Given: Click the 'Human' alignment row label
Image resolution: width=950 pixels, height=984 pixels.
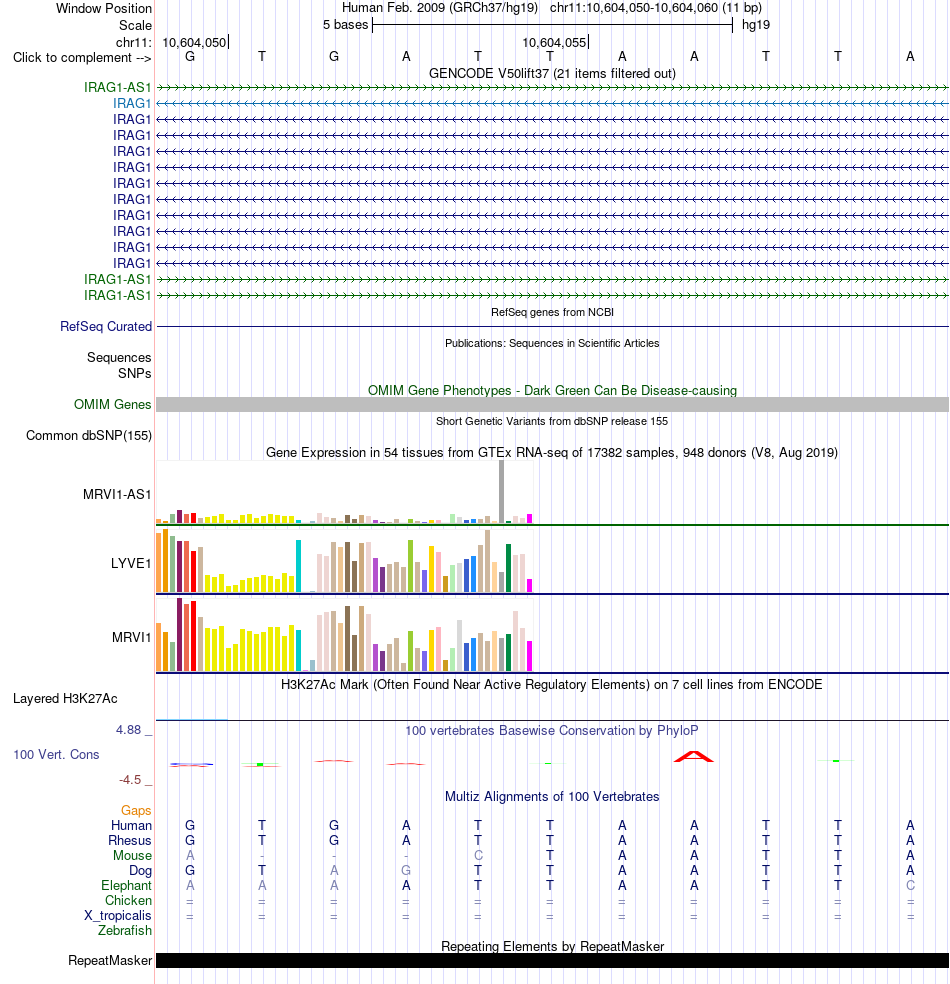Looking at the screenshot, I should tap(131, 825).
